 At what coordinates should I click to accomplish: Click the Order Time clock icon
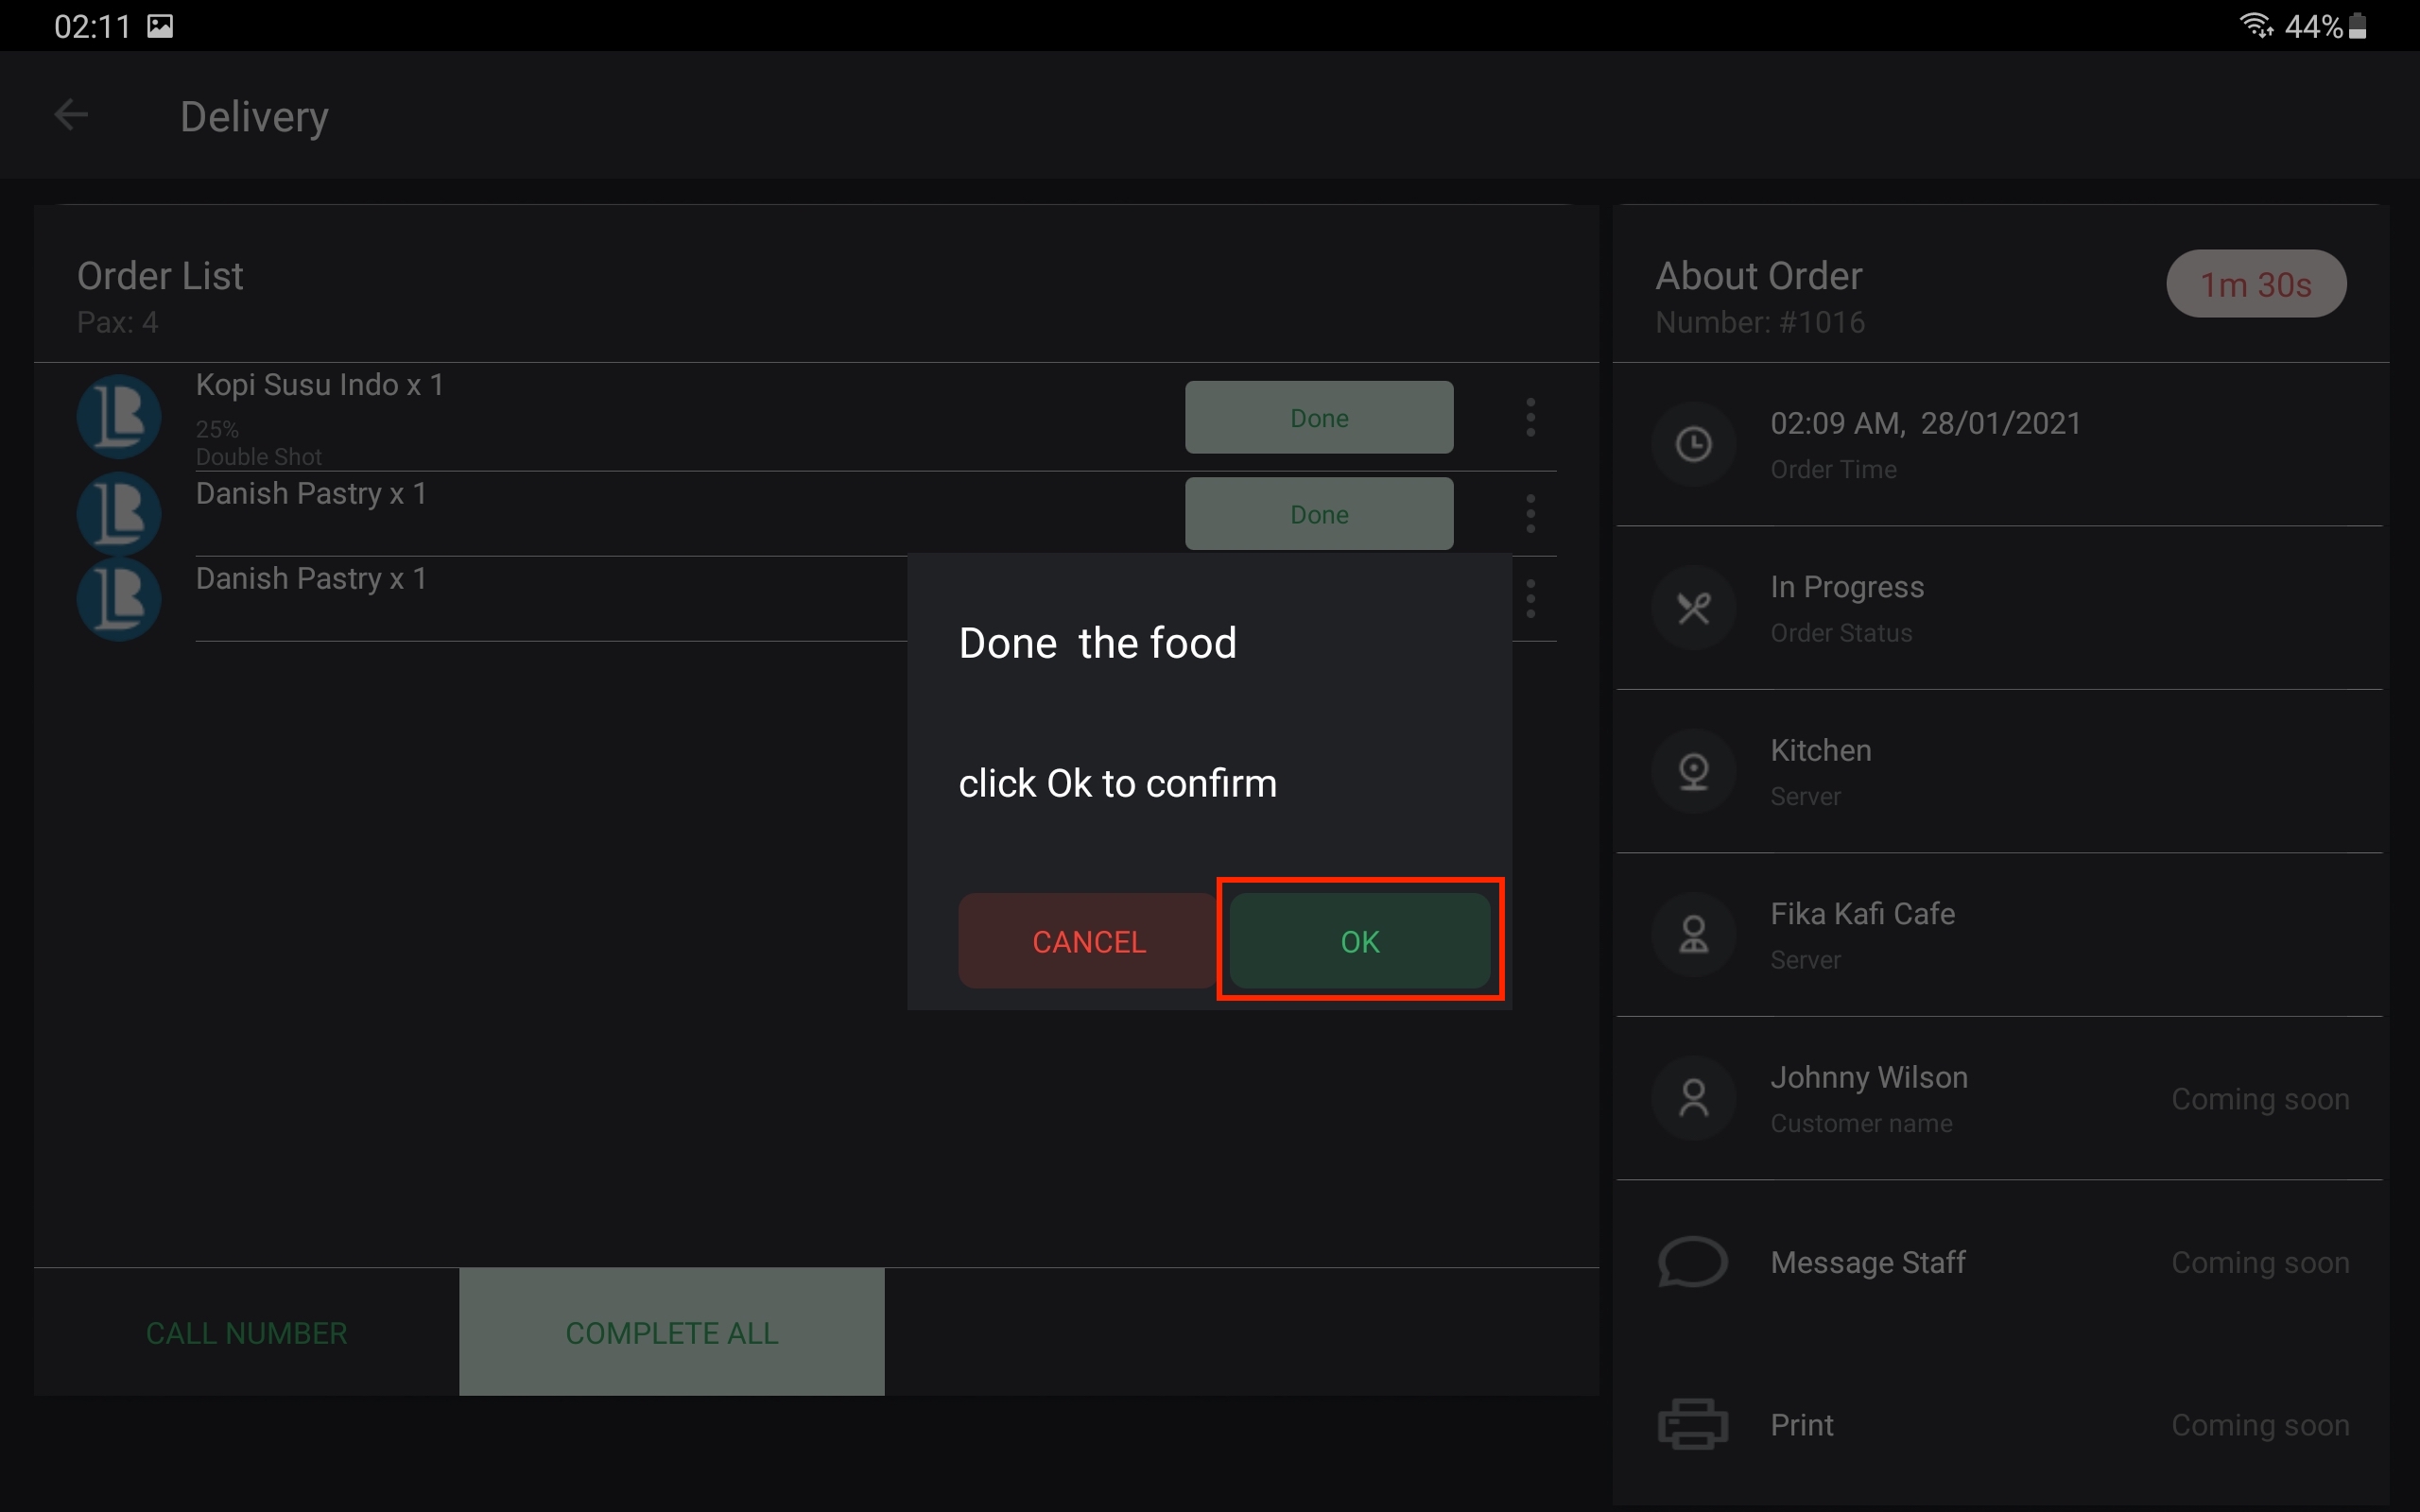click(x=1693, y=444)
